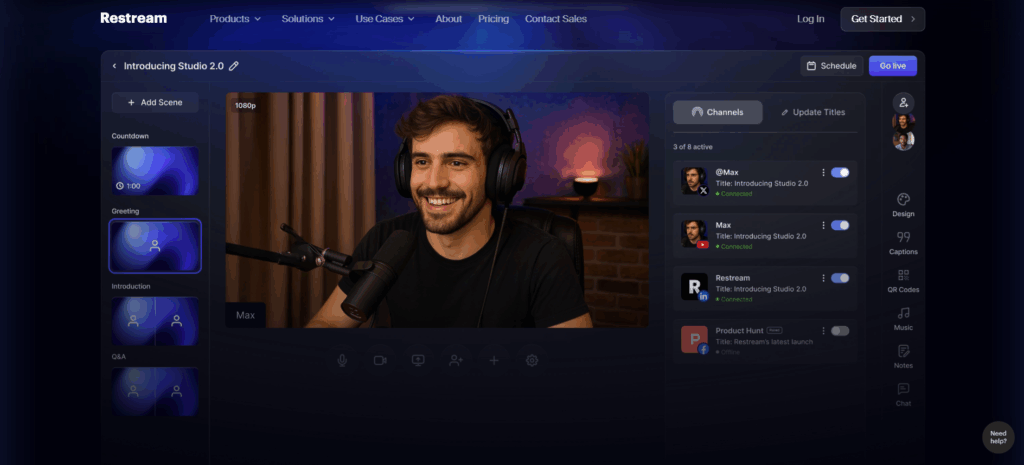
Task: Go to the About page
Action: click(x=449, y=19)
